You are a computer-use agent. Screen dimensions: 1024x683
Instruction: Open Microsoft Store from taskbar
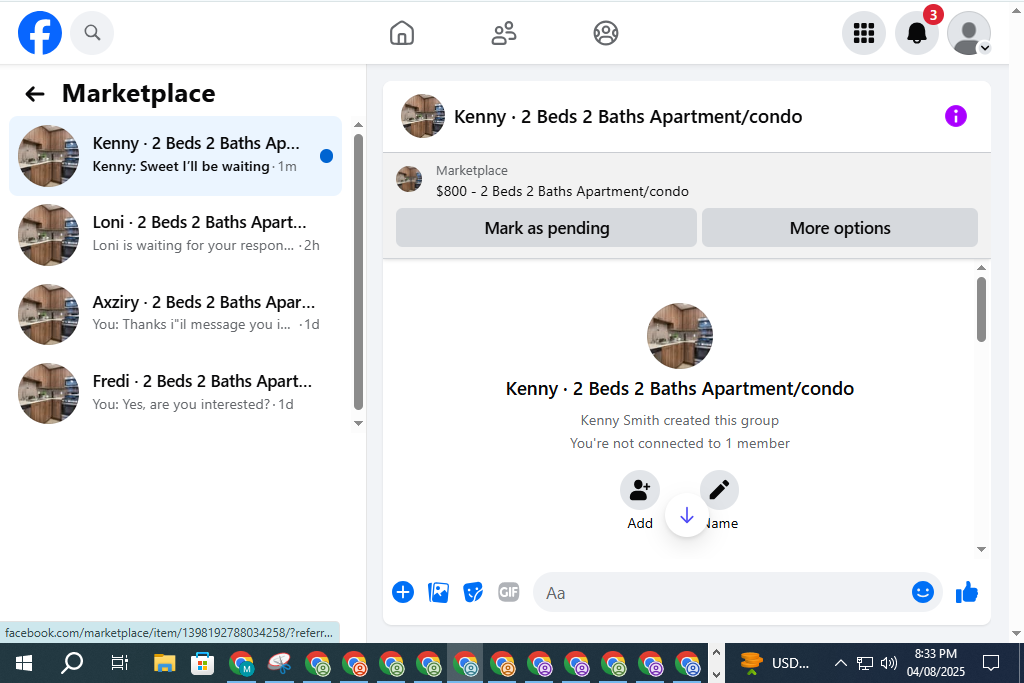tap(202, 663)
